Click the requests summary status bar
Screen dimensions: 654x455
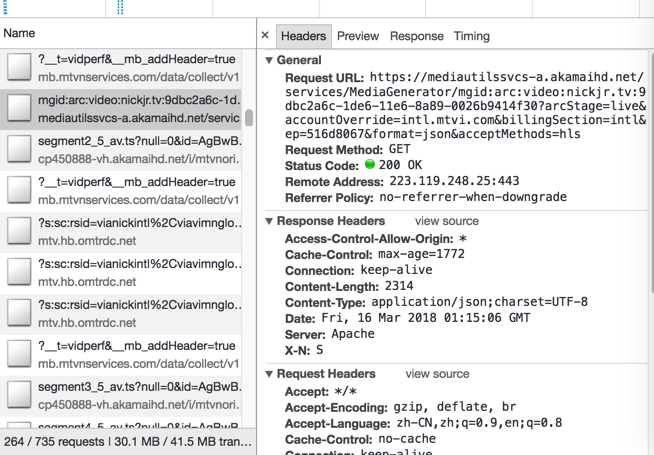pos(128,442)
